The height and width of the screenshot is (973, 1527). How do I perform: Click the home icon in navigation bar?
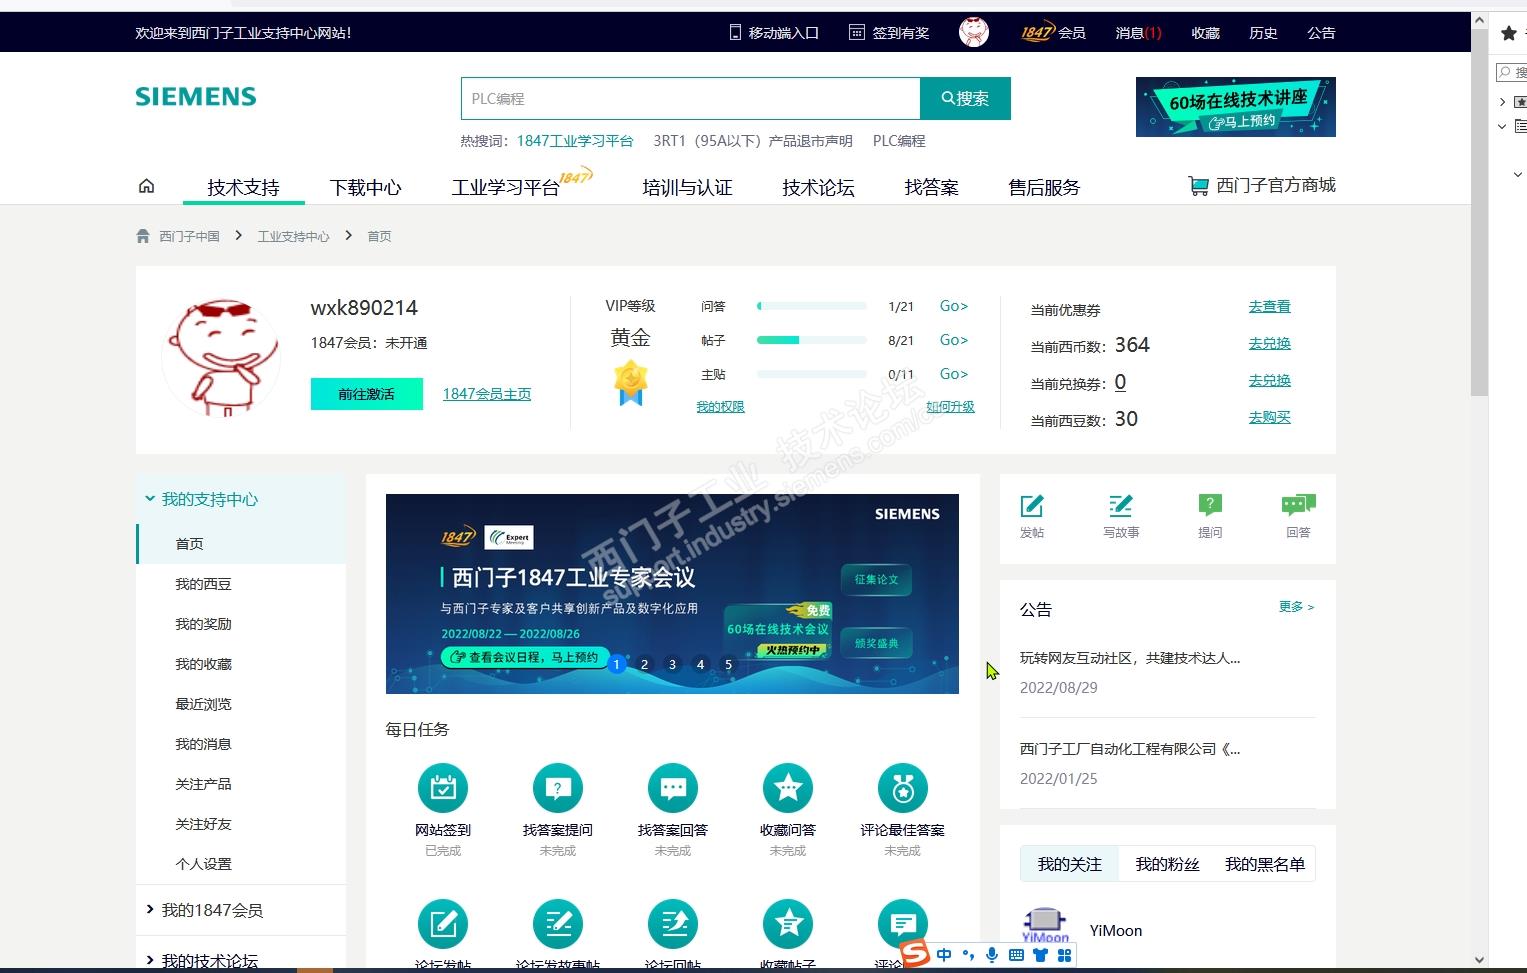pos(146,186)
